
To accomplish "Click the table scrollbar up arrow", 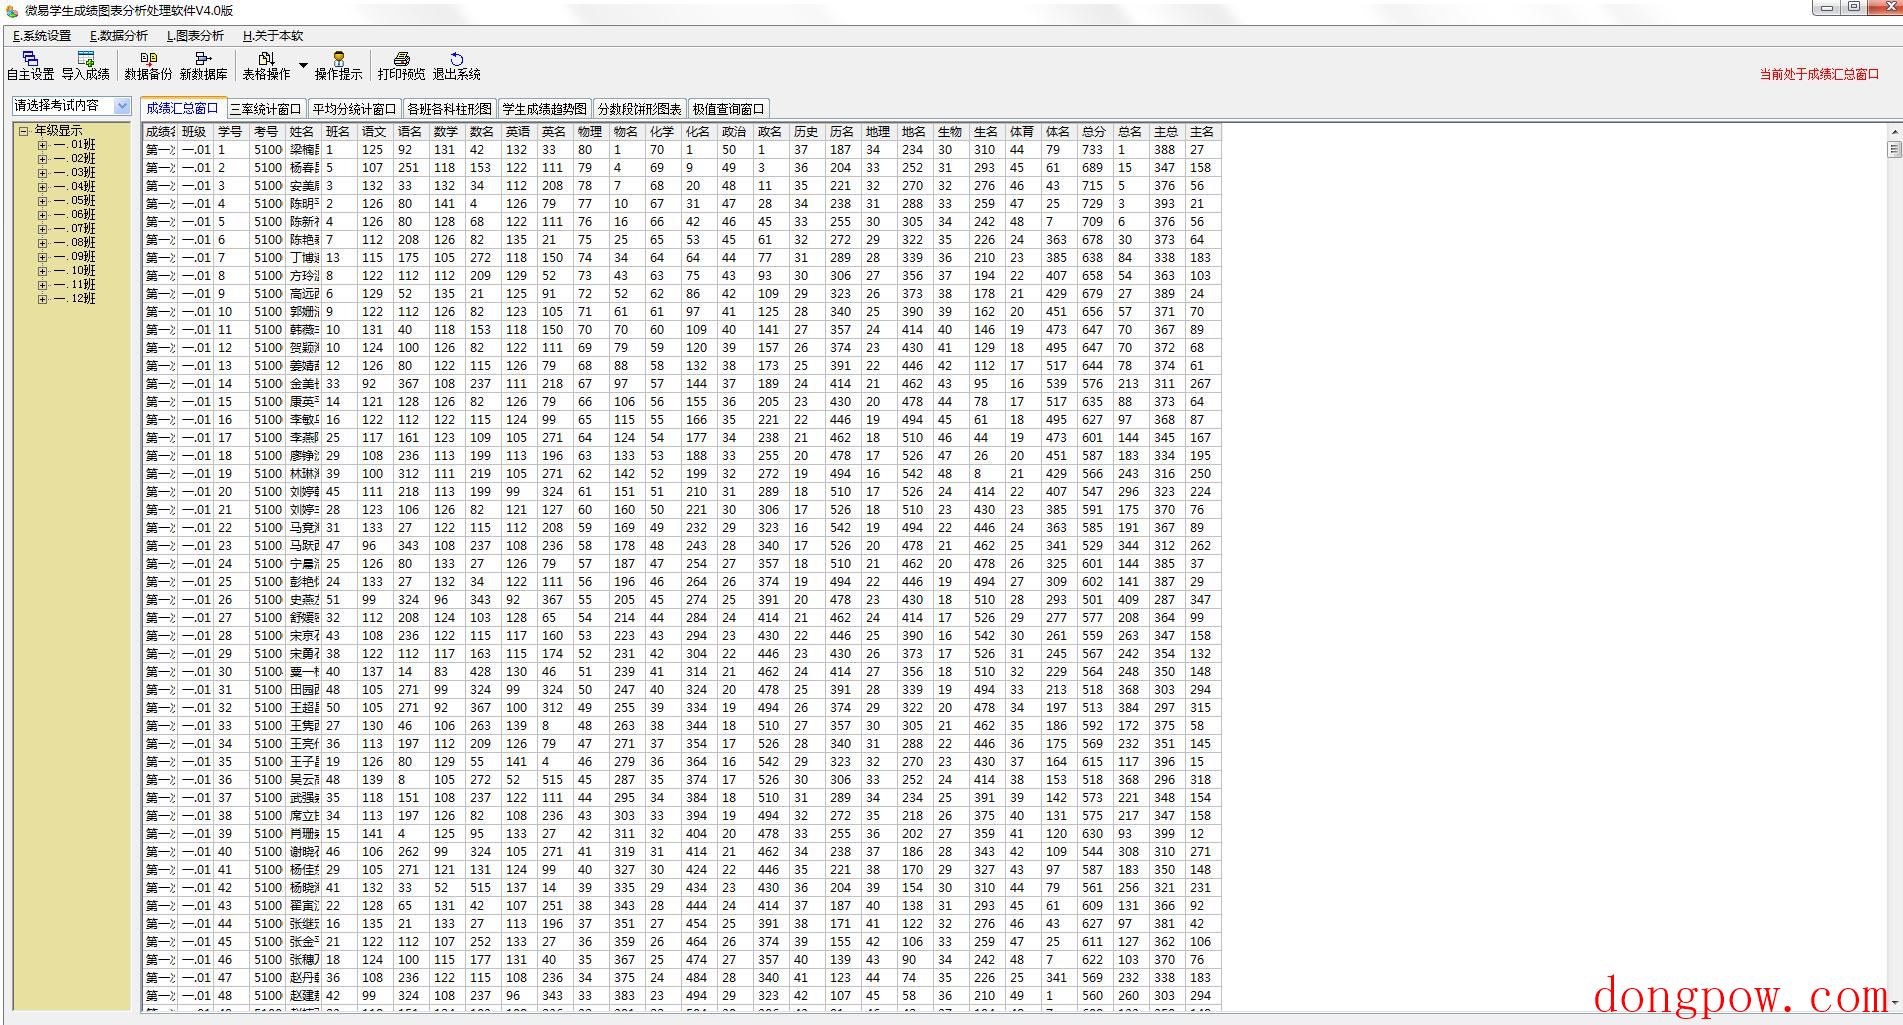I will tap(1894, 131).
